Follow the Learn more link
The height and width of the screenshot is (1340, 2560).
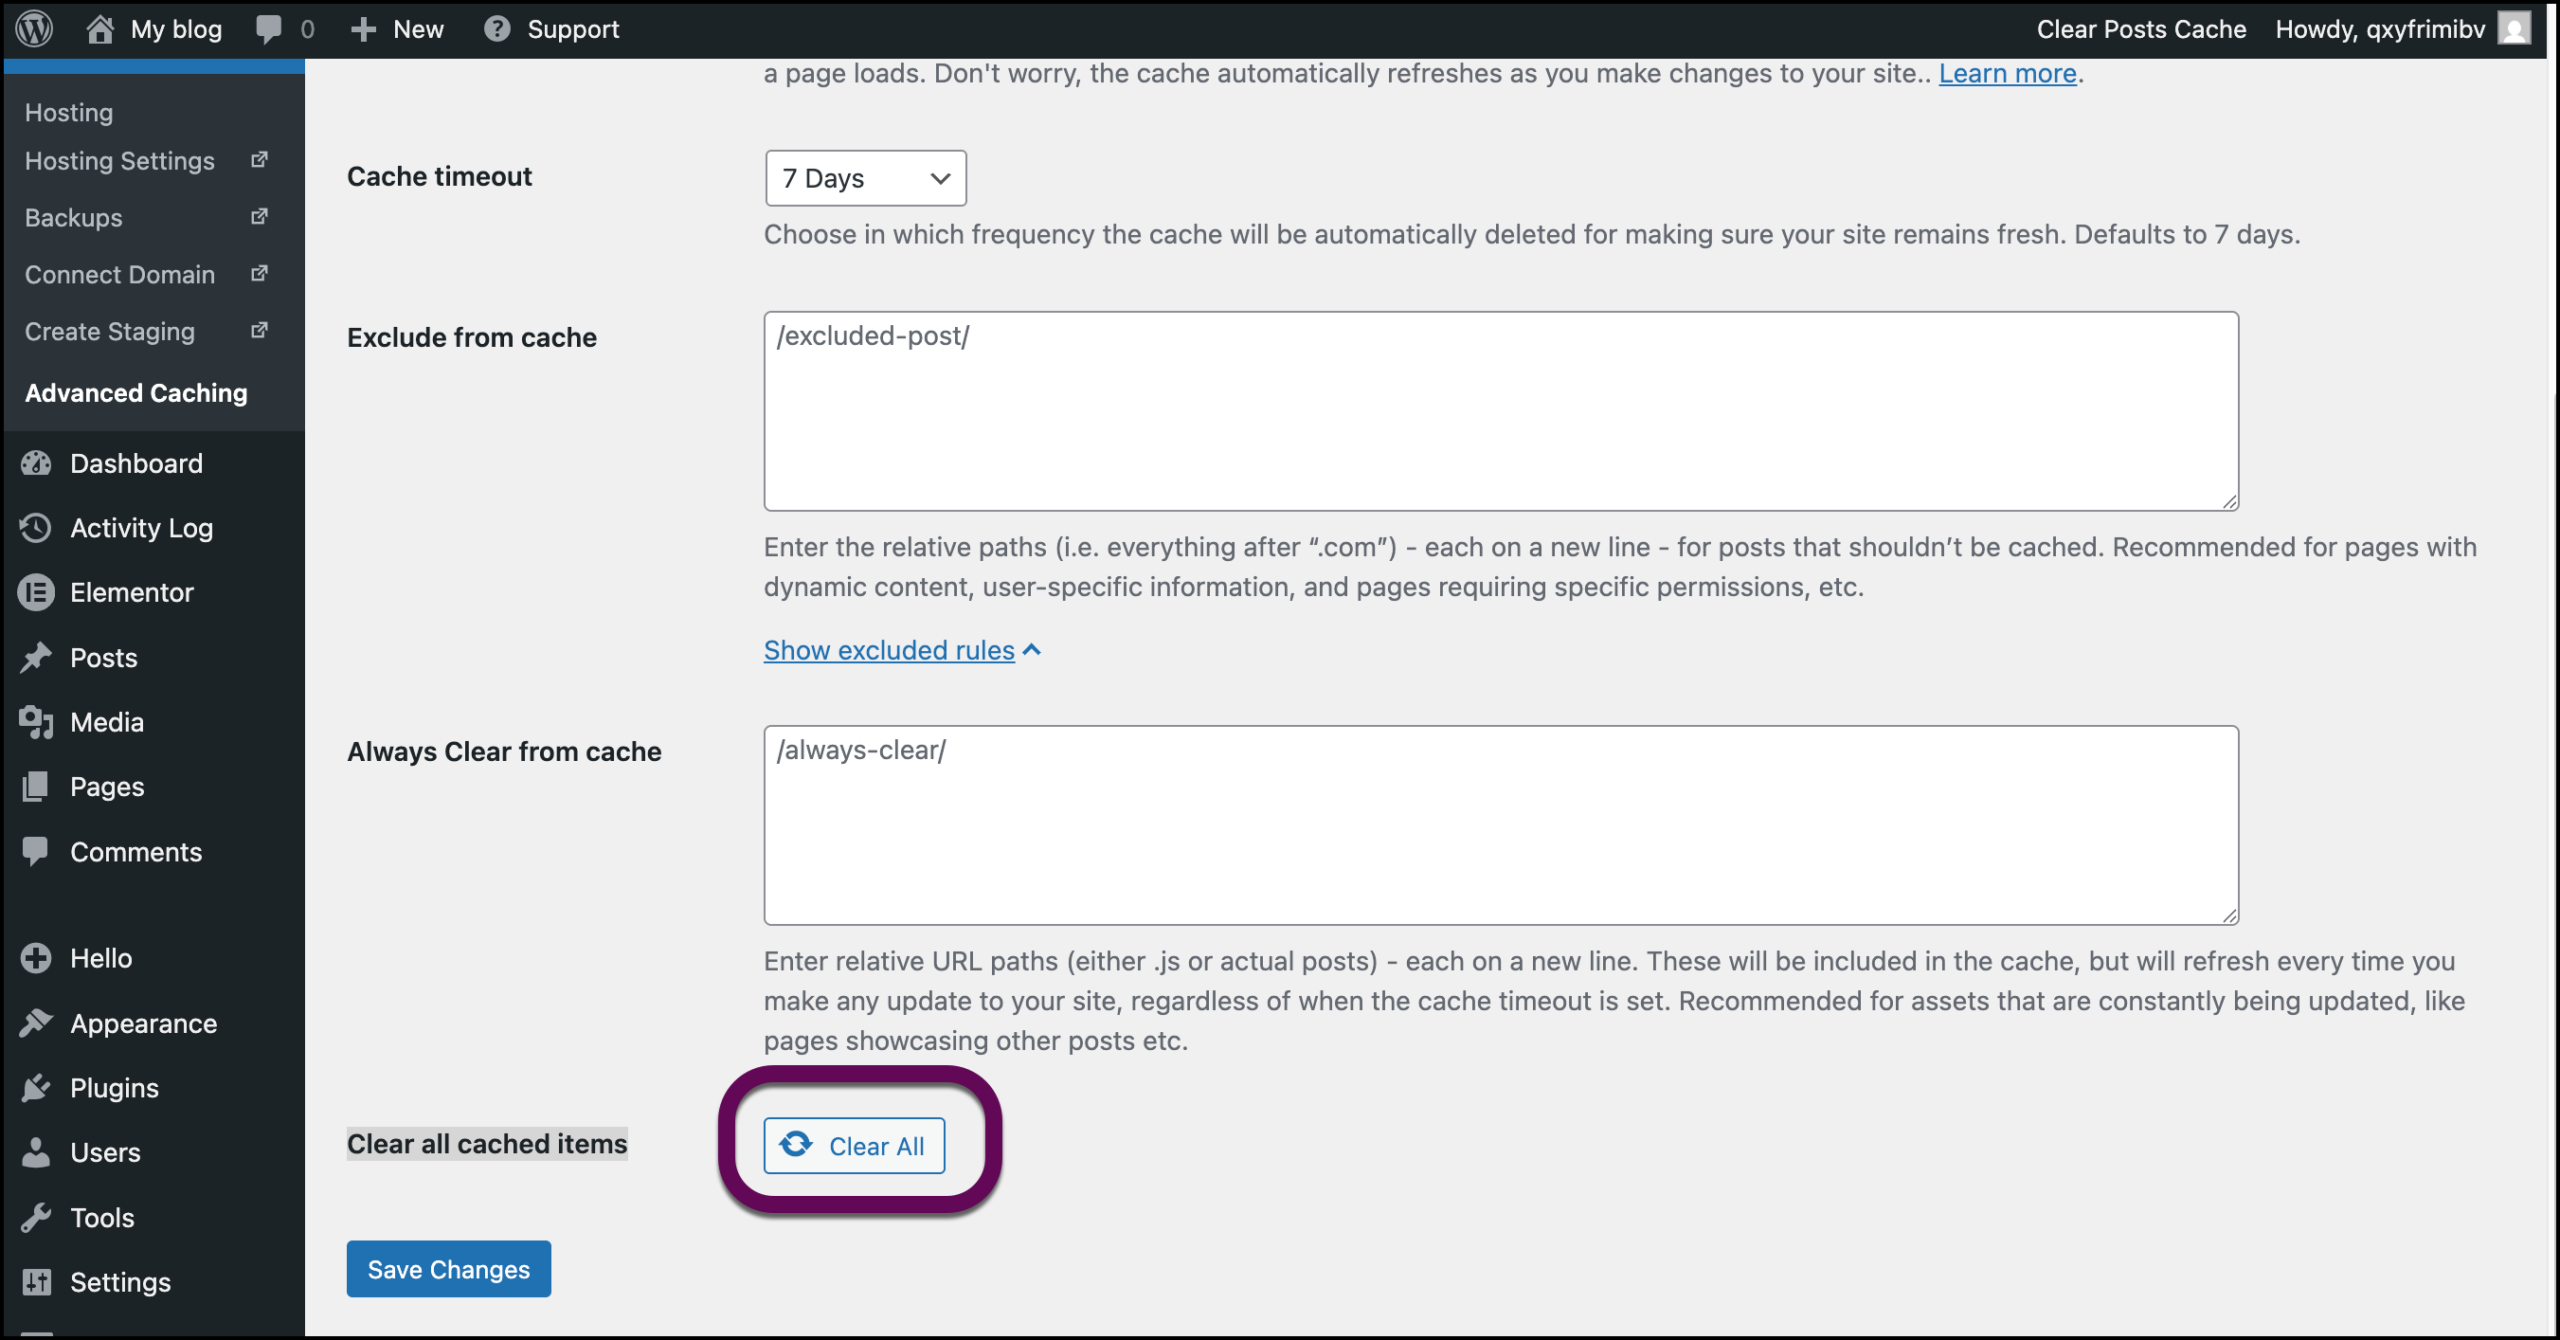click(2007, 73)
